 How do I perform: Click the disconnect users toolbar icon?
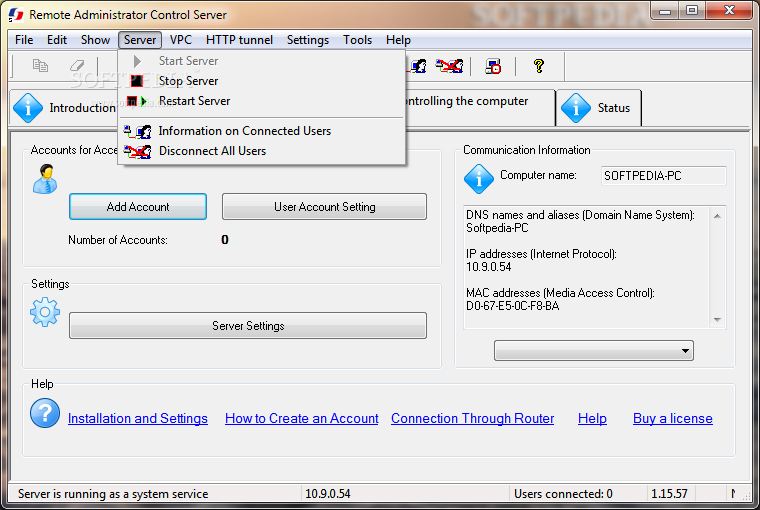tap(449, 66)
